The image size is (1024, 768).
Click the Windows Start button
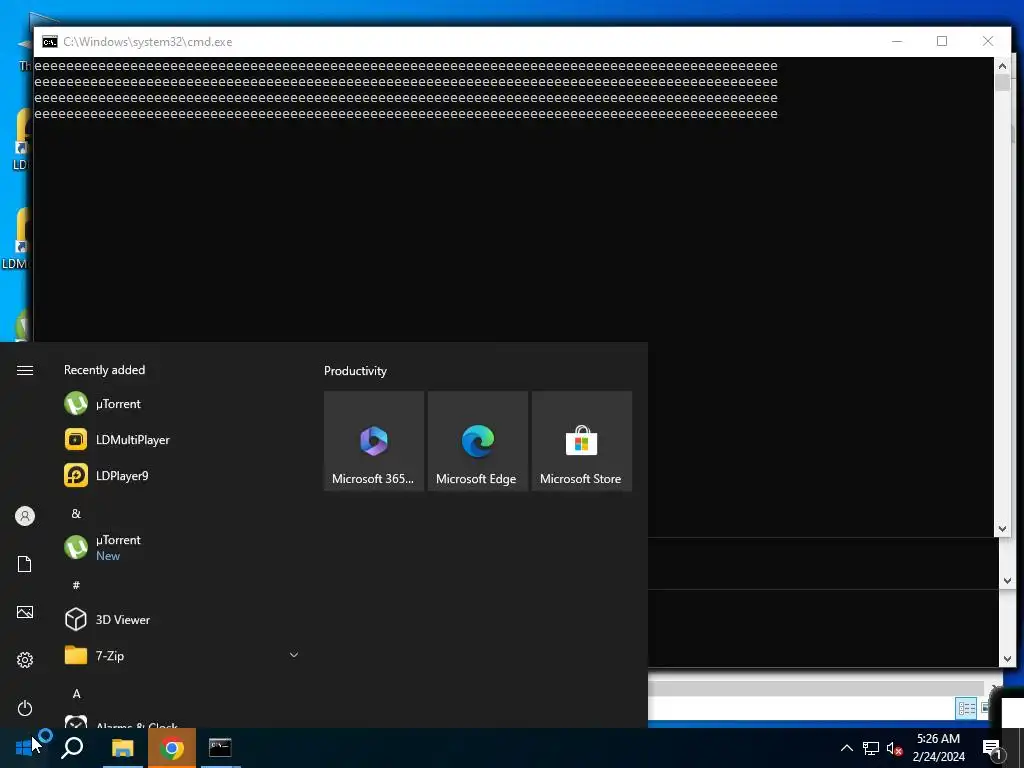pyautogui.click(x=24, y=747)
